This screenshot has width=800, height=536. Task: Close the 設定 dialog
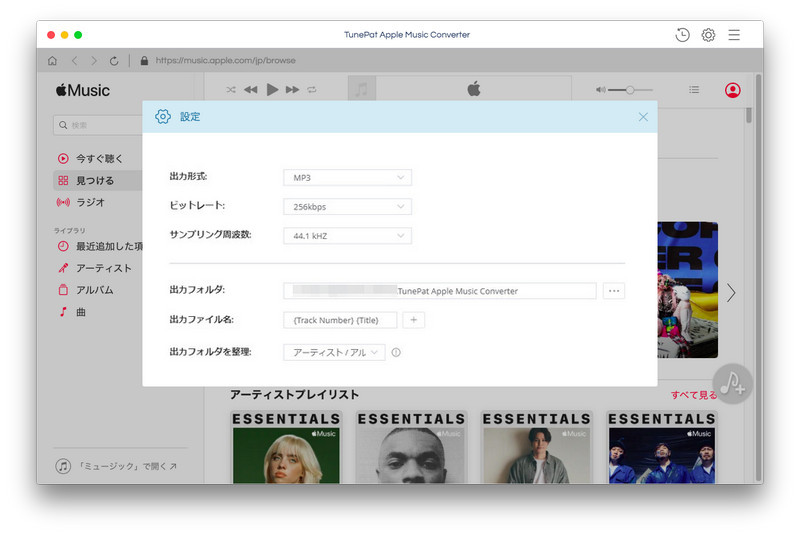[x=643, y=117]
